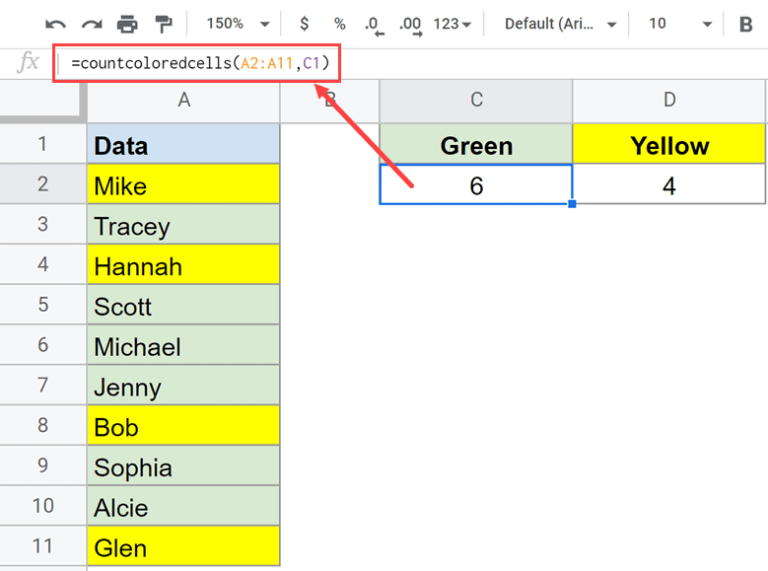Image resolution: width=768 pixels, height=571 pixels.
Task: Click the Redo arrow icon
Action: pyautogui.click(x=91, y=23)
